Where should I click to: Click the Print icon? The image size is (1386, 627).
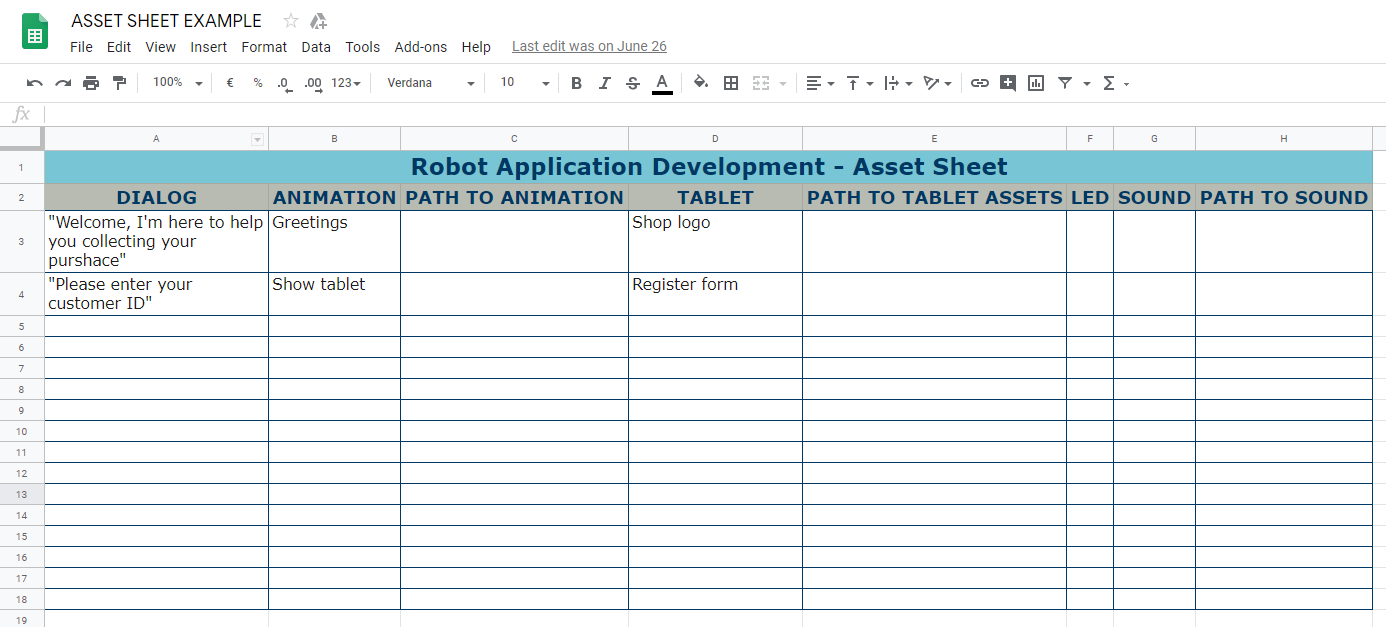pyautogui.click(x=91, y=83)
